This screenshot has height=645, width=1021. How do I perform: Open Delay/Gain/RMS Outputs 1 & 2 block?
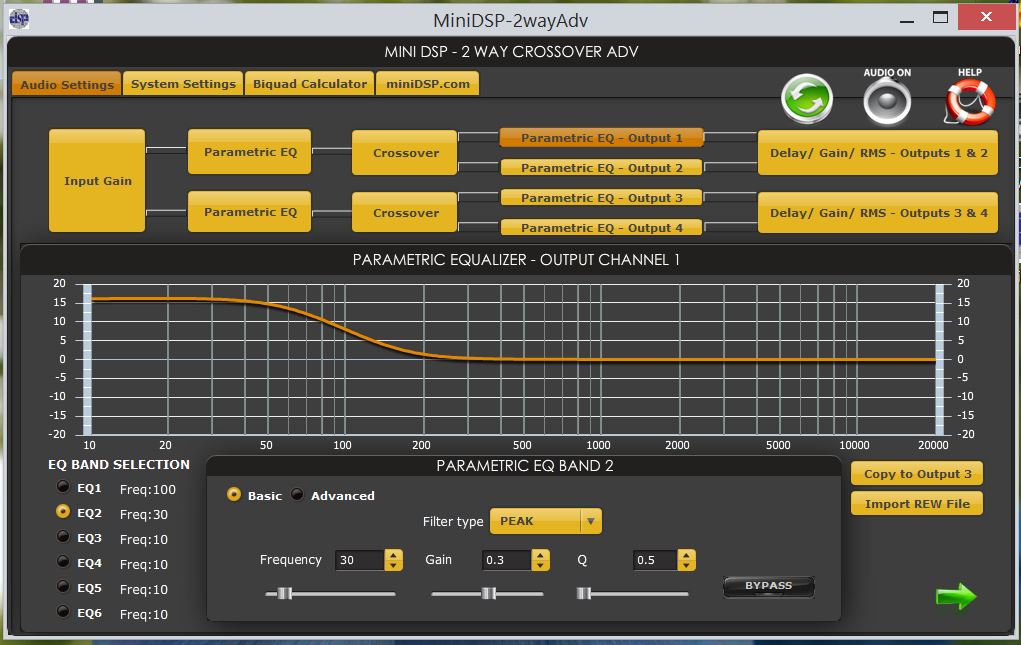pyautogui.click(x=878, y=153)
